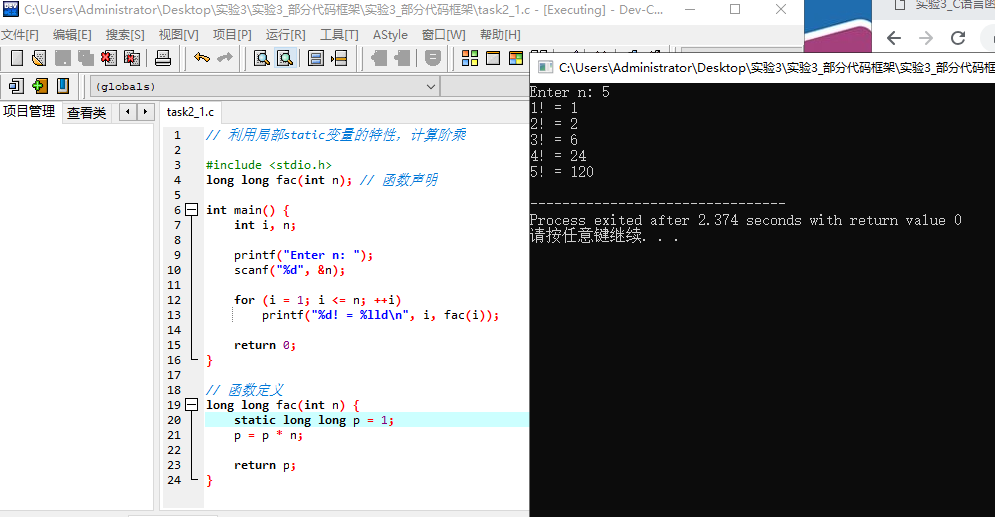
Task: Click the scanf("%d", &n); line
Action: point(289,270)
